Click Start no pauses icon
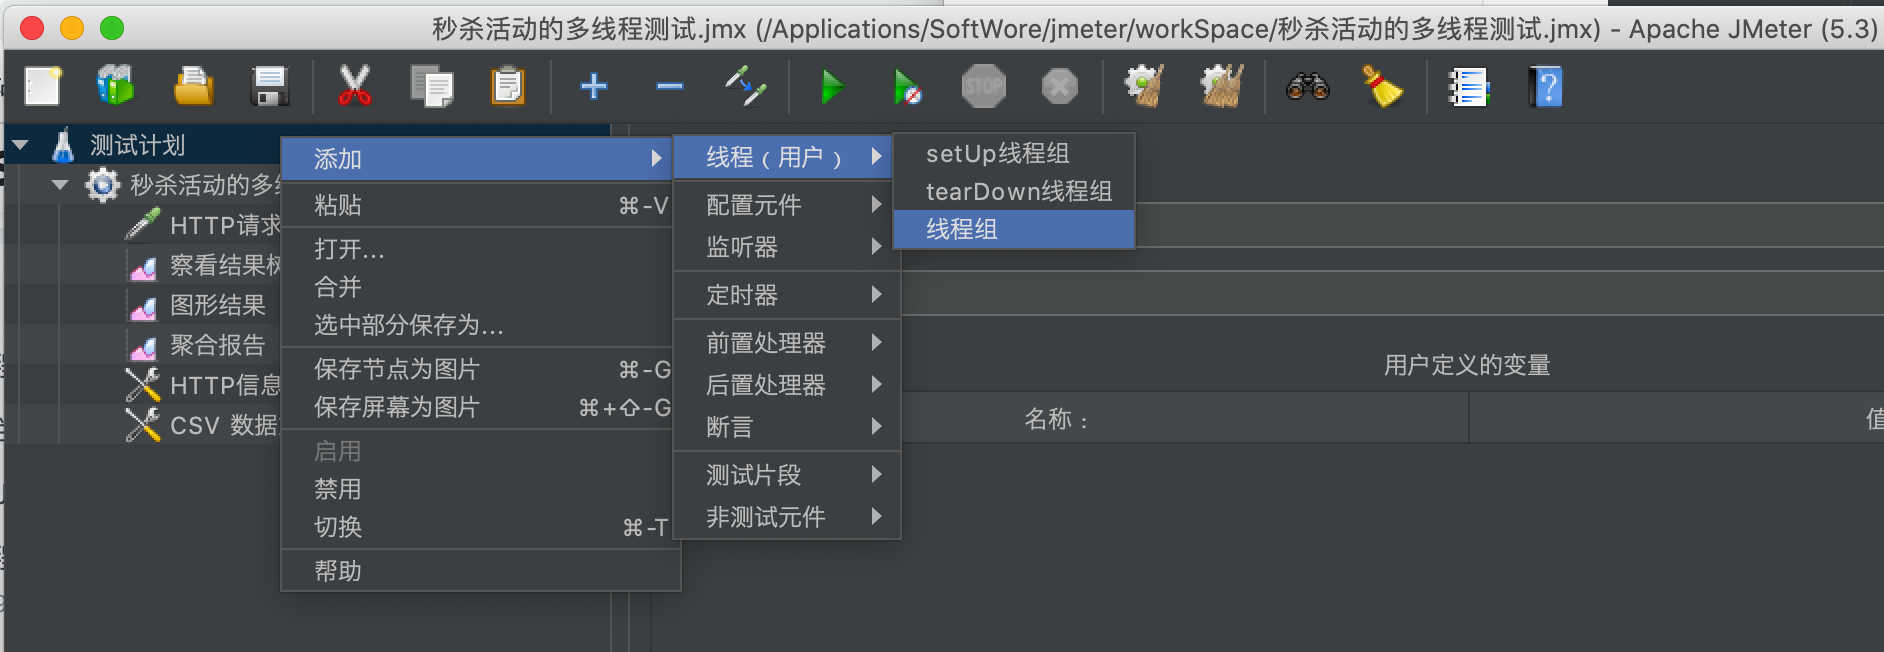This screenshot has width=1884, height=652. [x=907, y=87]
